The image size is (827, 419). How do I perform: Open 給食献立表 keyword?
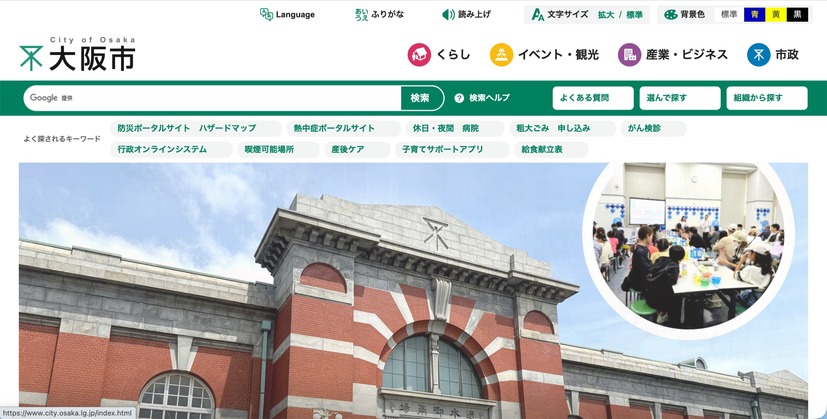pos(551,149)
